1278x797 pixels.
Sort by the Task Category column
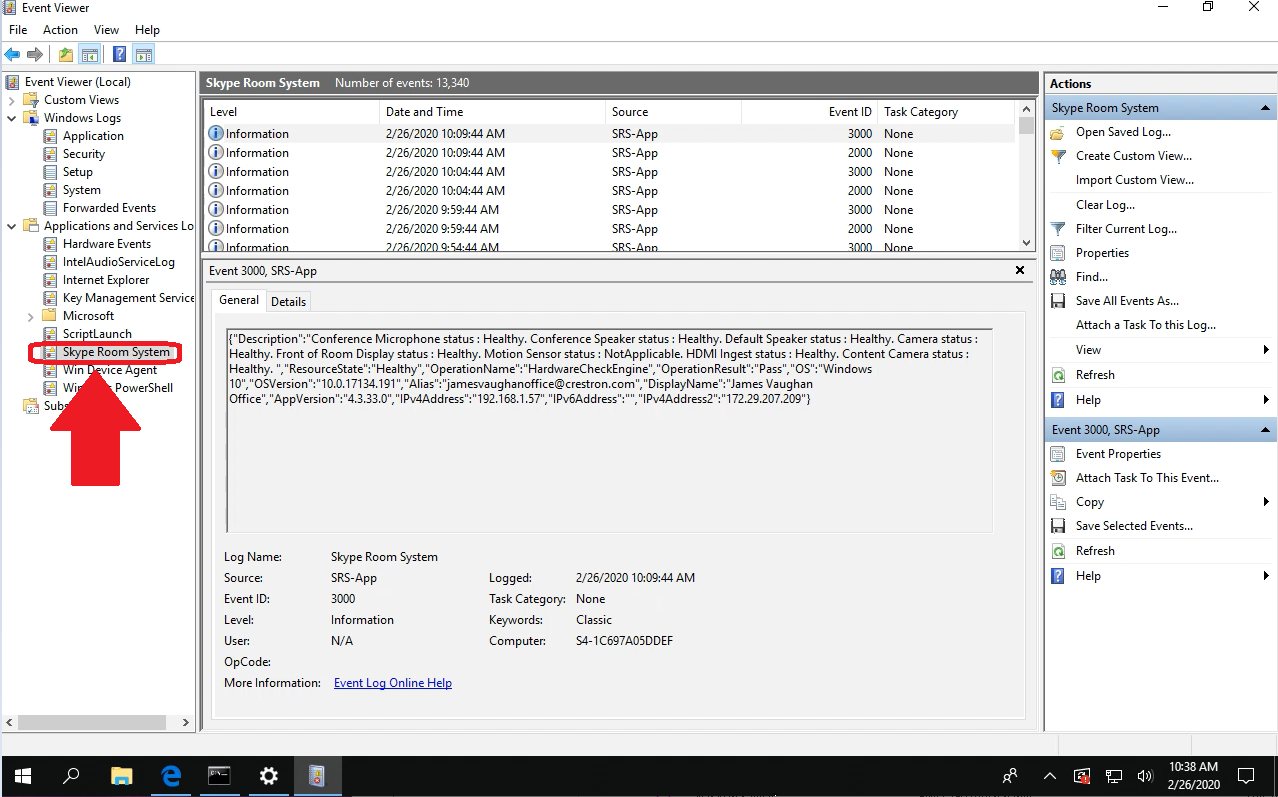[946, 112]
